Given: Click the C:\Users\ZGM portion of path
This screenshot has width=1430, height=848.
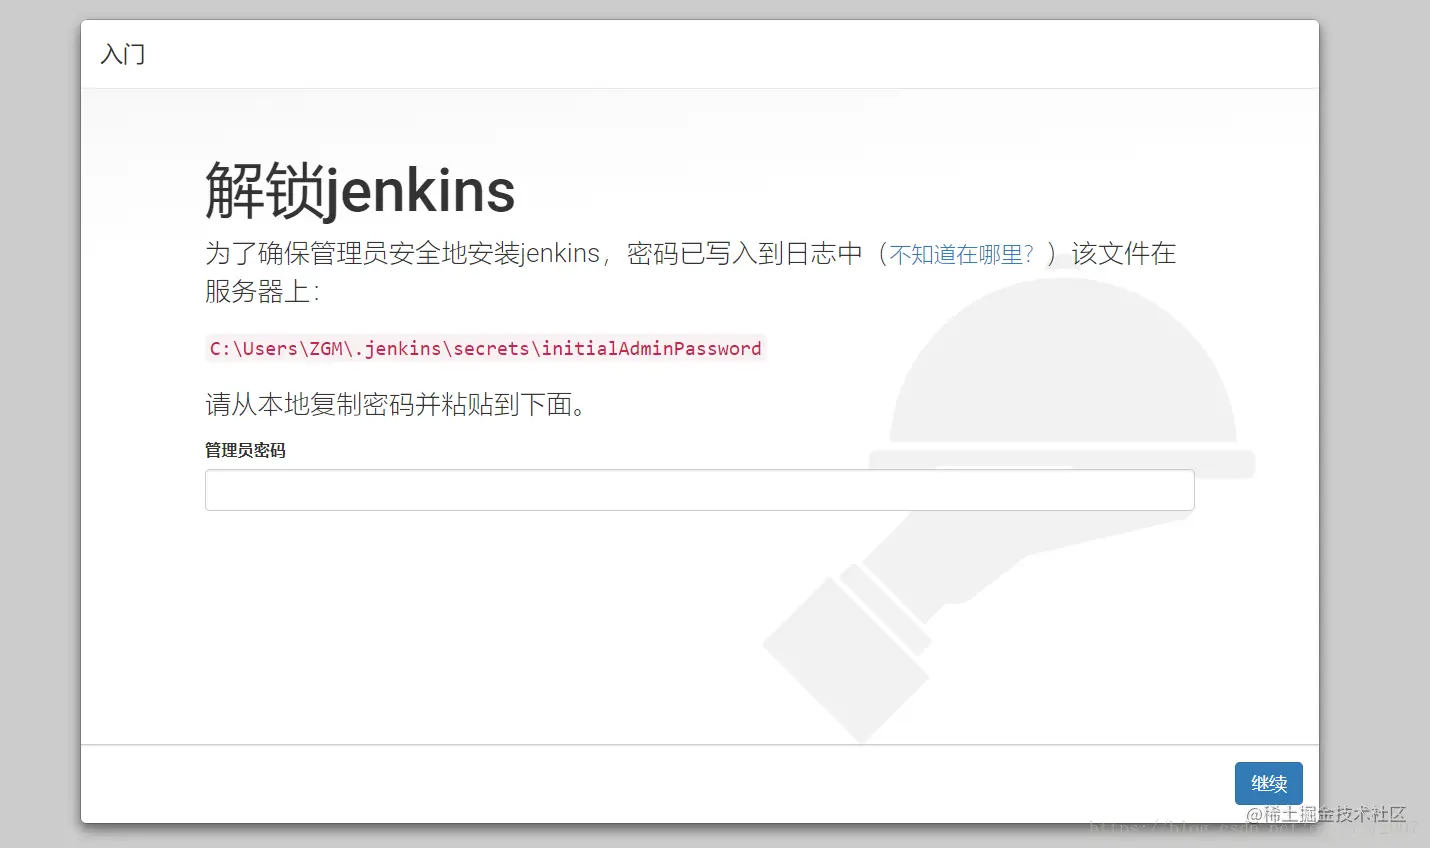Looking at the screenshot, I should 277,348.
